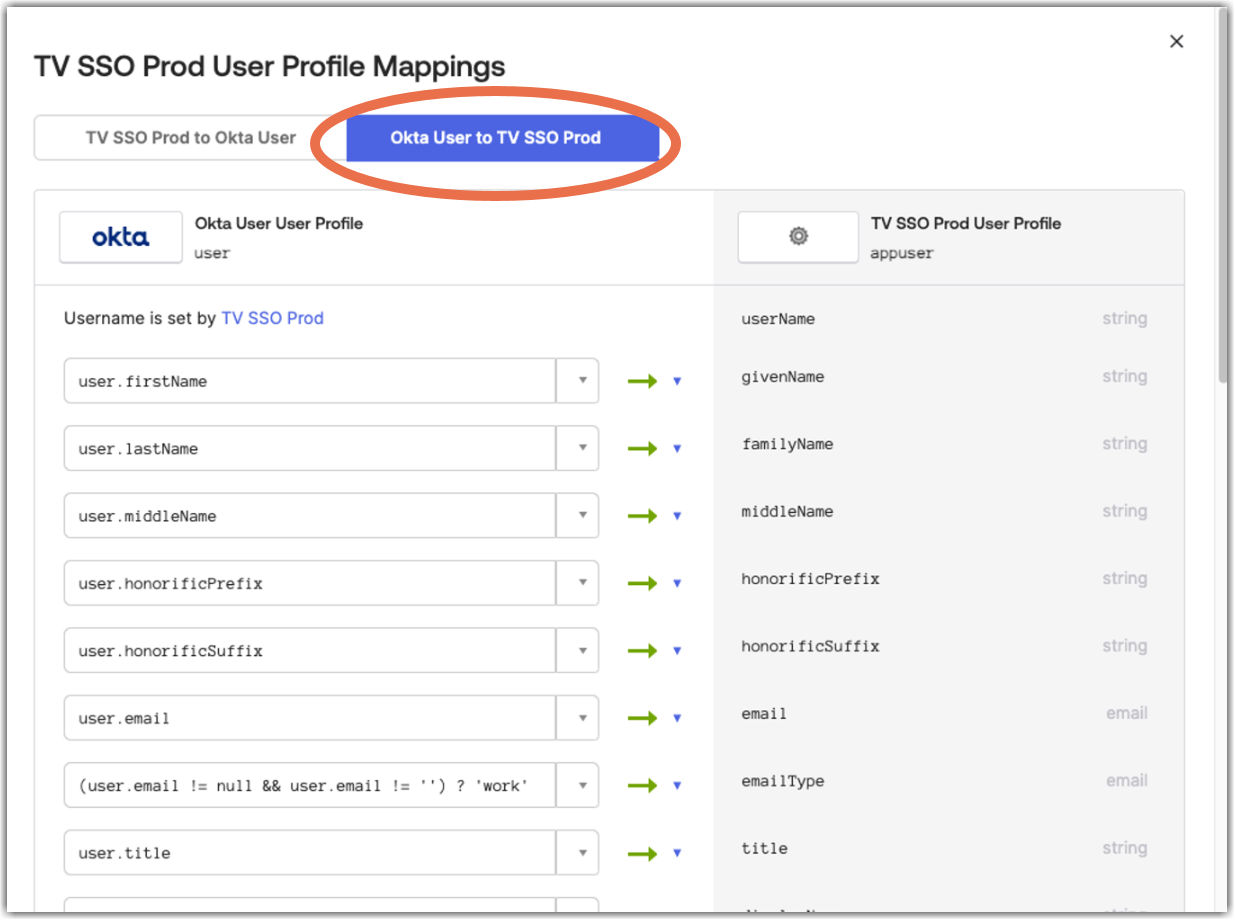Select the emailType attribute label
This screenshot has height=920, width=1235.
tap(783, 781)
